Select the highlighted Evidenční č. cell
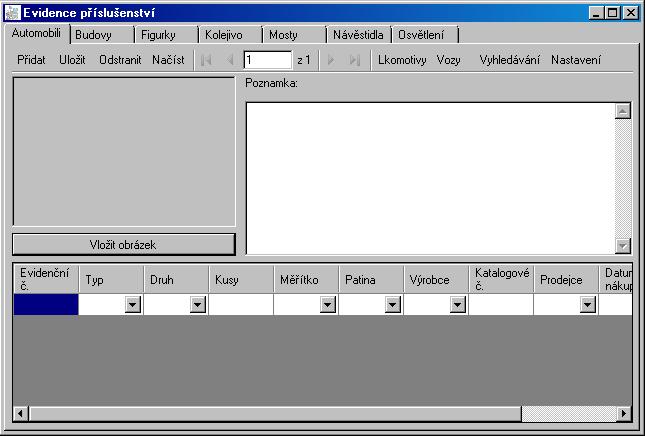 (46, 304)
